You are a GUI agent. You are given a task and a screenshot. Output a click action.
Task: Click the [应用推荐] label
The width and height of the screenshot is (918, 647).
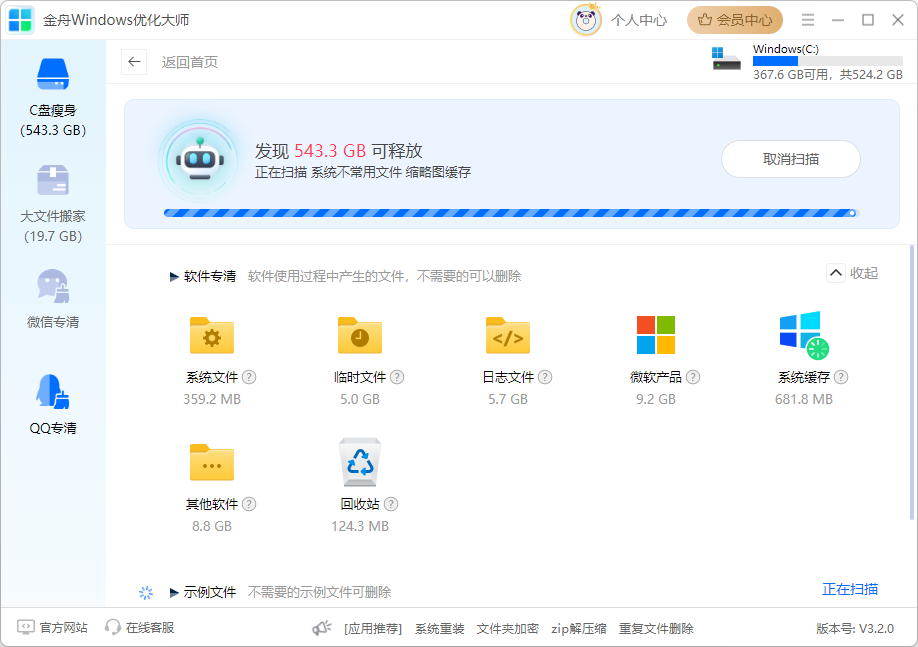(373, 629)
